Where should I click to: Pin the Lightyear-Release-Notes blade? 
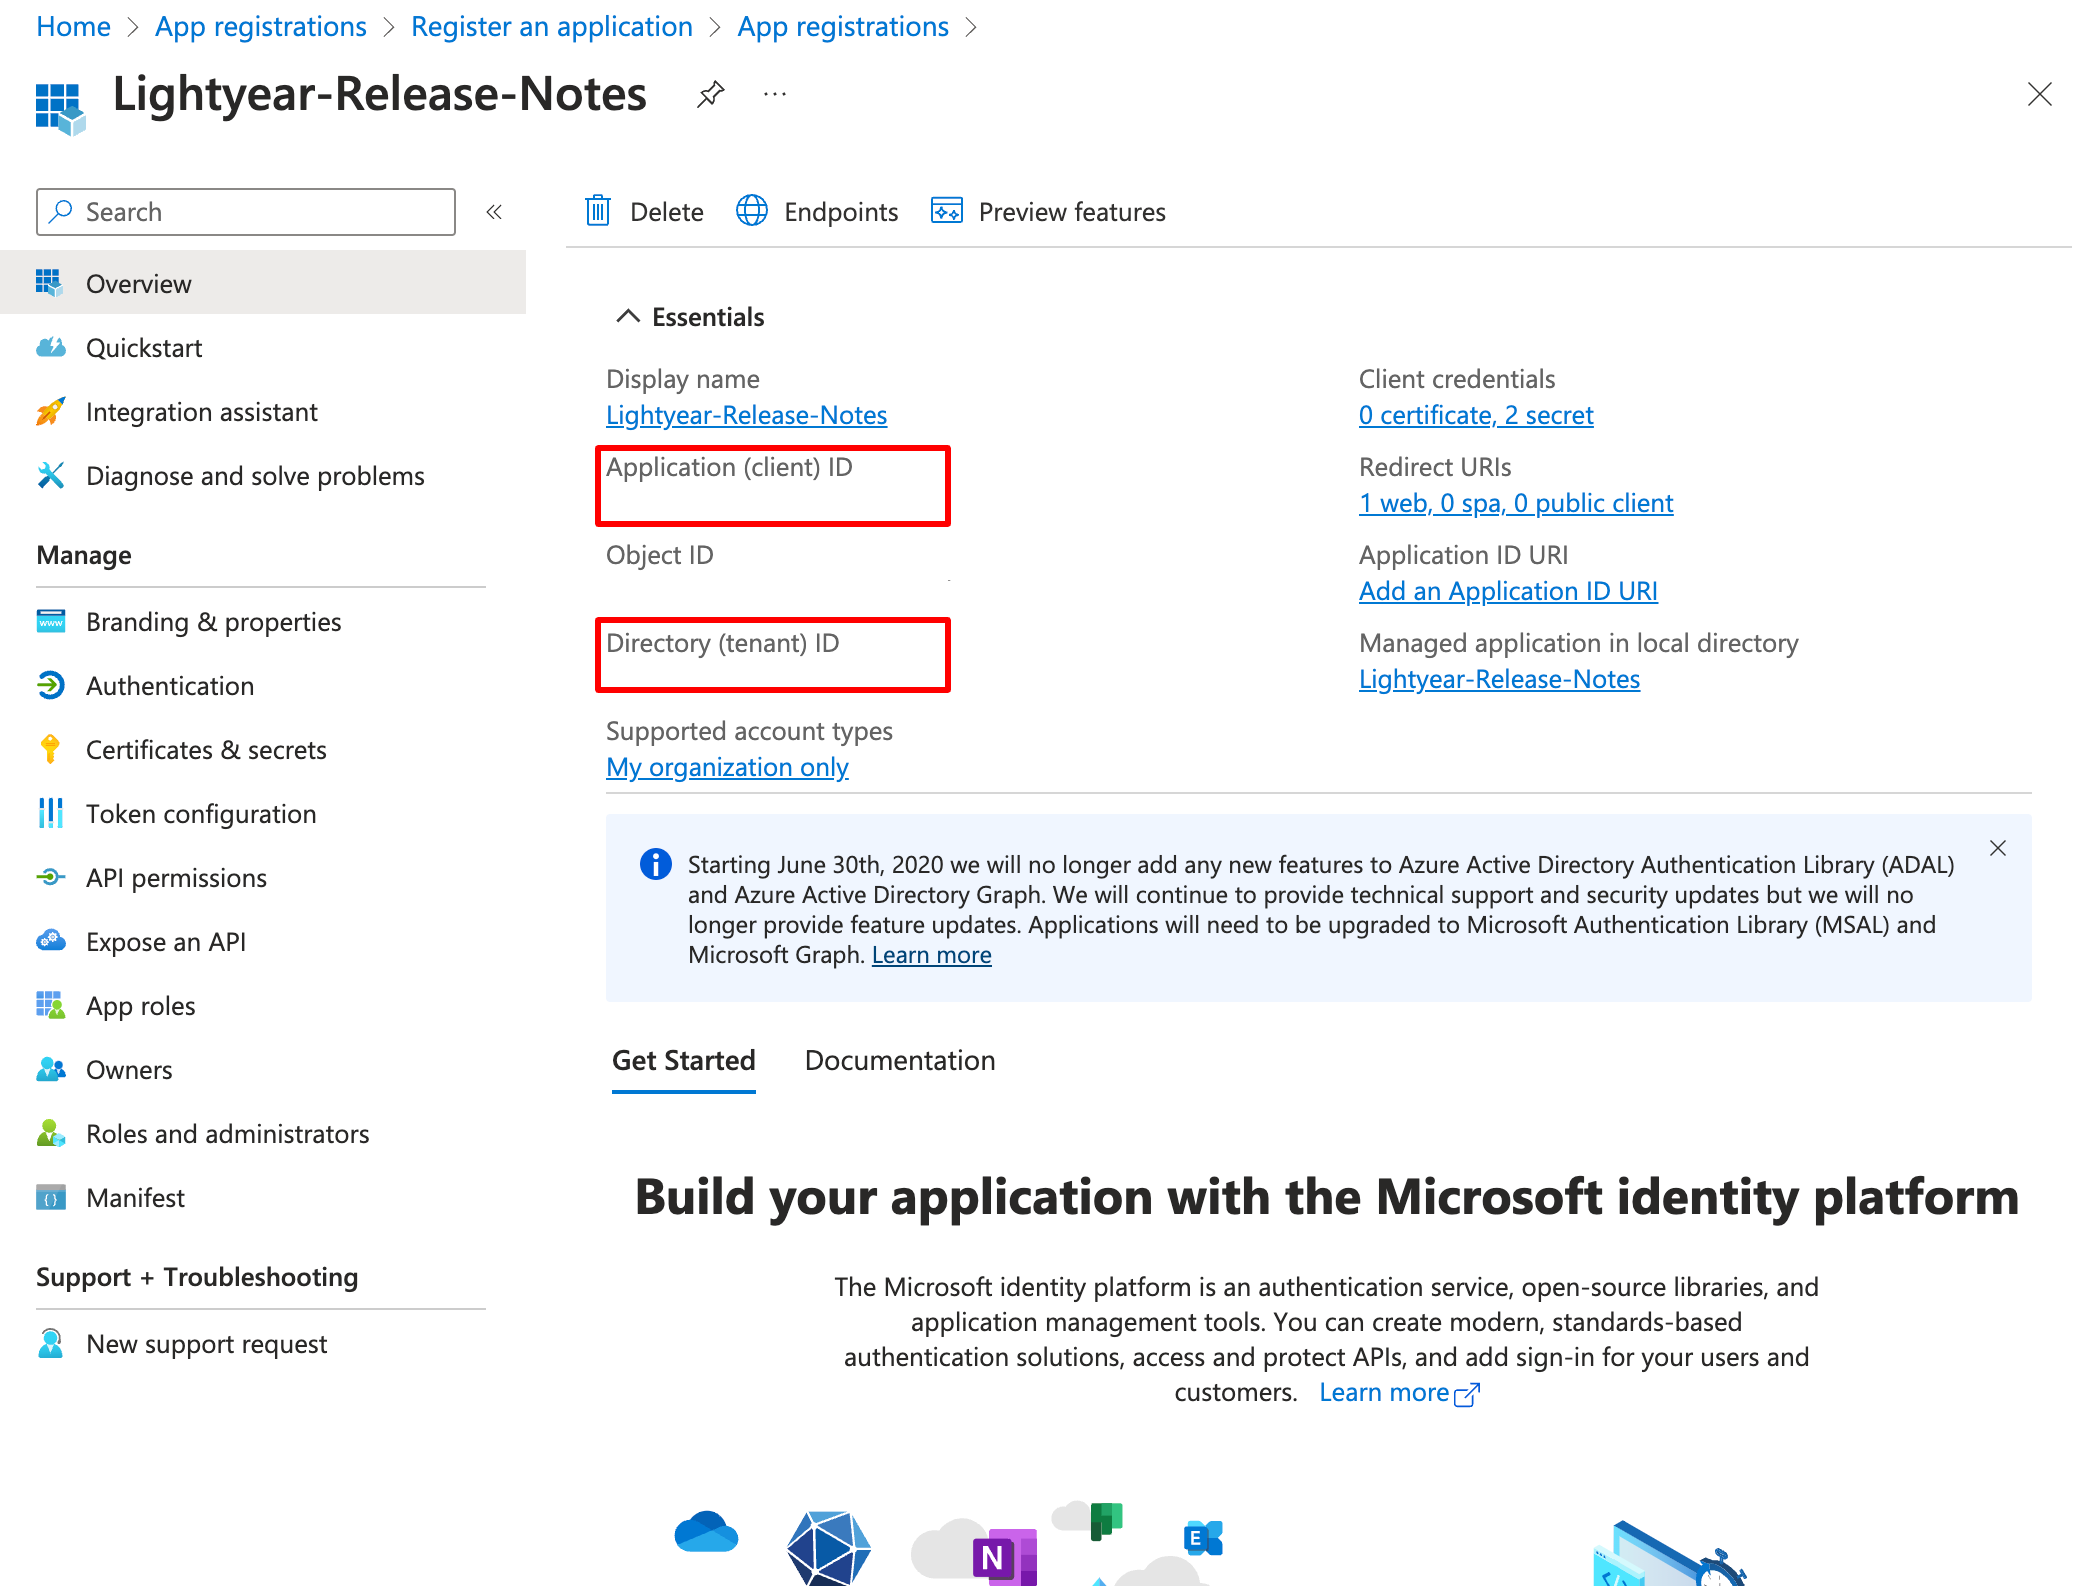710,95
